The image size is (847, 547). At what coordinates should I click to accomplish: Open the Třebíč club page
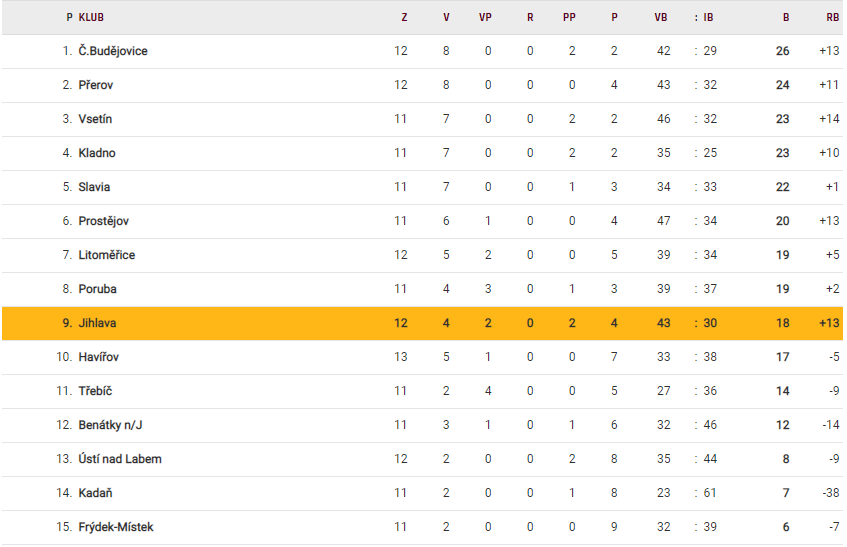tap(95, 391)
